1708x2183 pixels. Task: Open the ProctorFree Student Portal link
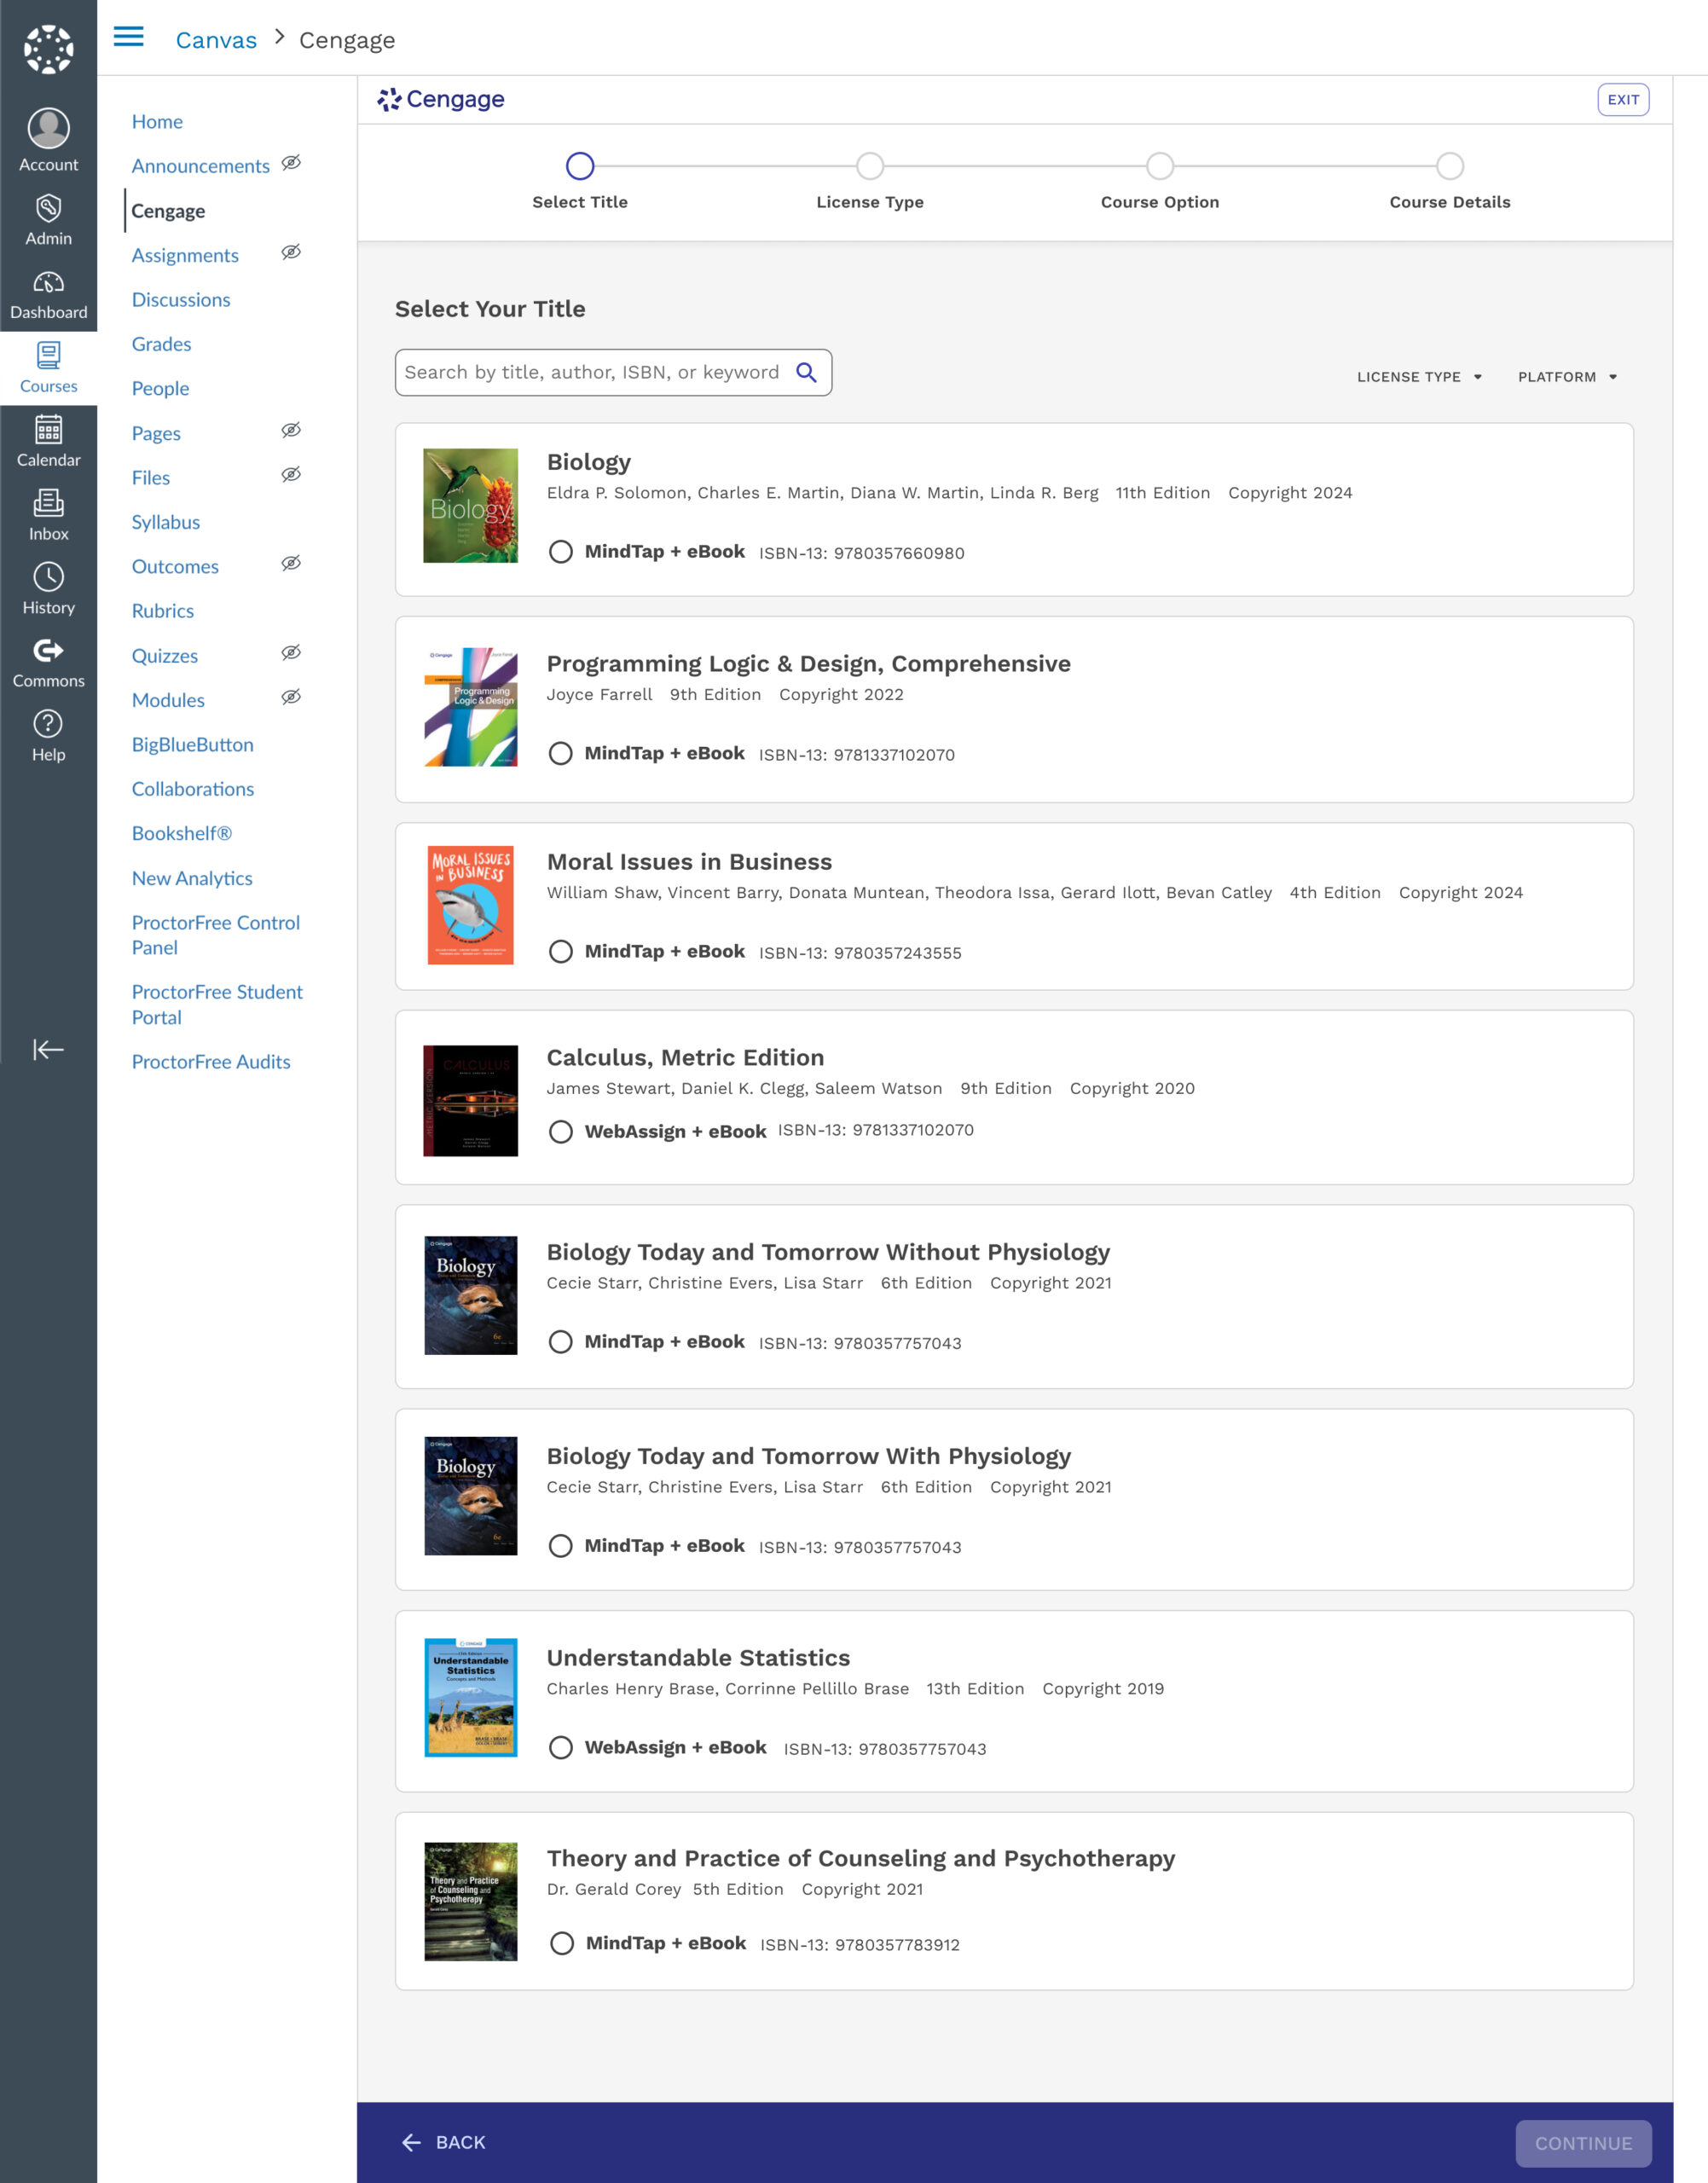pyautogui.click(x=217, y=1005)
